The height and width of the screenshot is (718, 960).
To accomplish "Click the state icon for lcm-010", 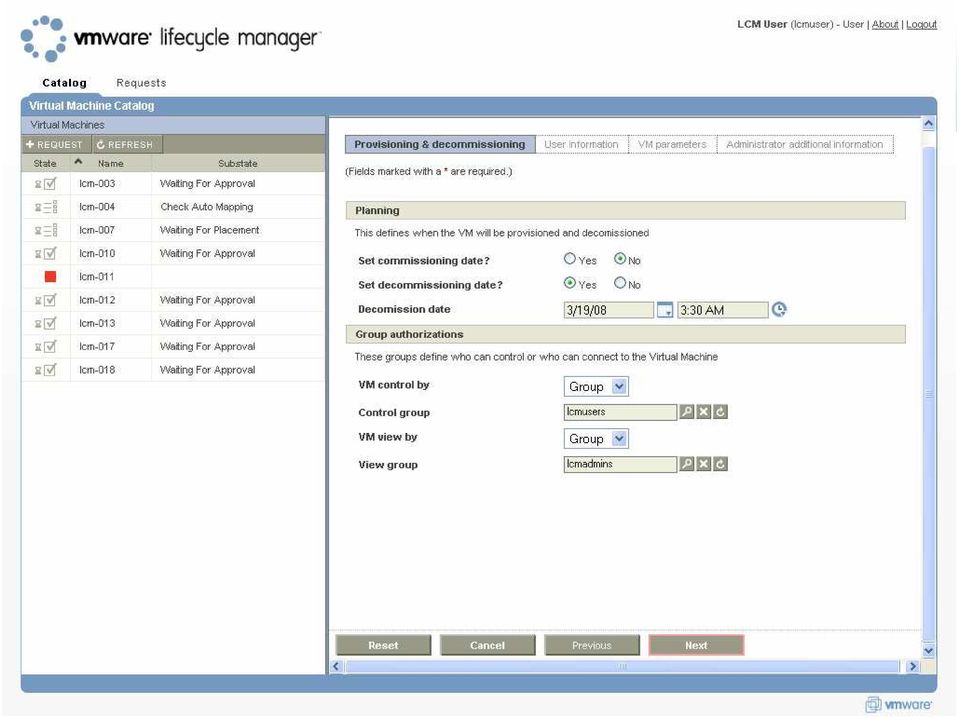I will pos(46,253).
